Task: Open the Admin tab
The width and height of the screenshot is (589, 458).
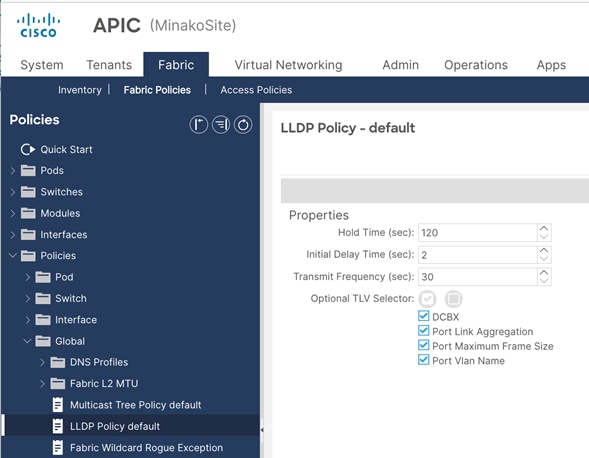Action: (x=400, y=65)
